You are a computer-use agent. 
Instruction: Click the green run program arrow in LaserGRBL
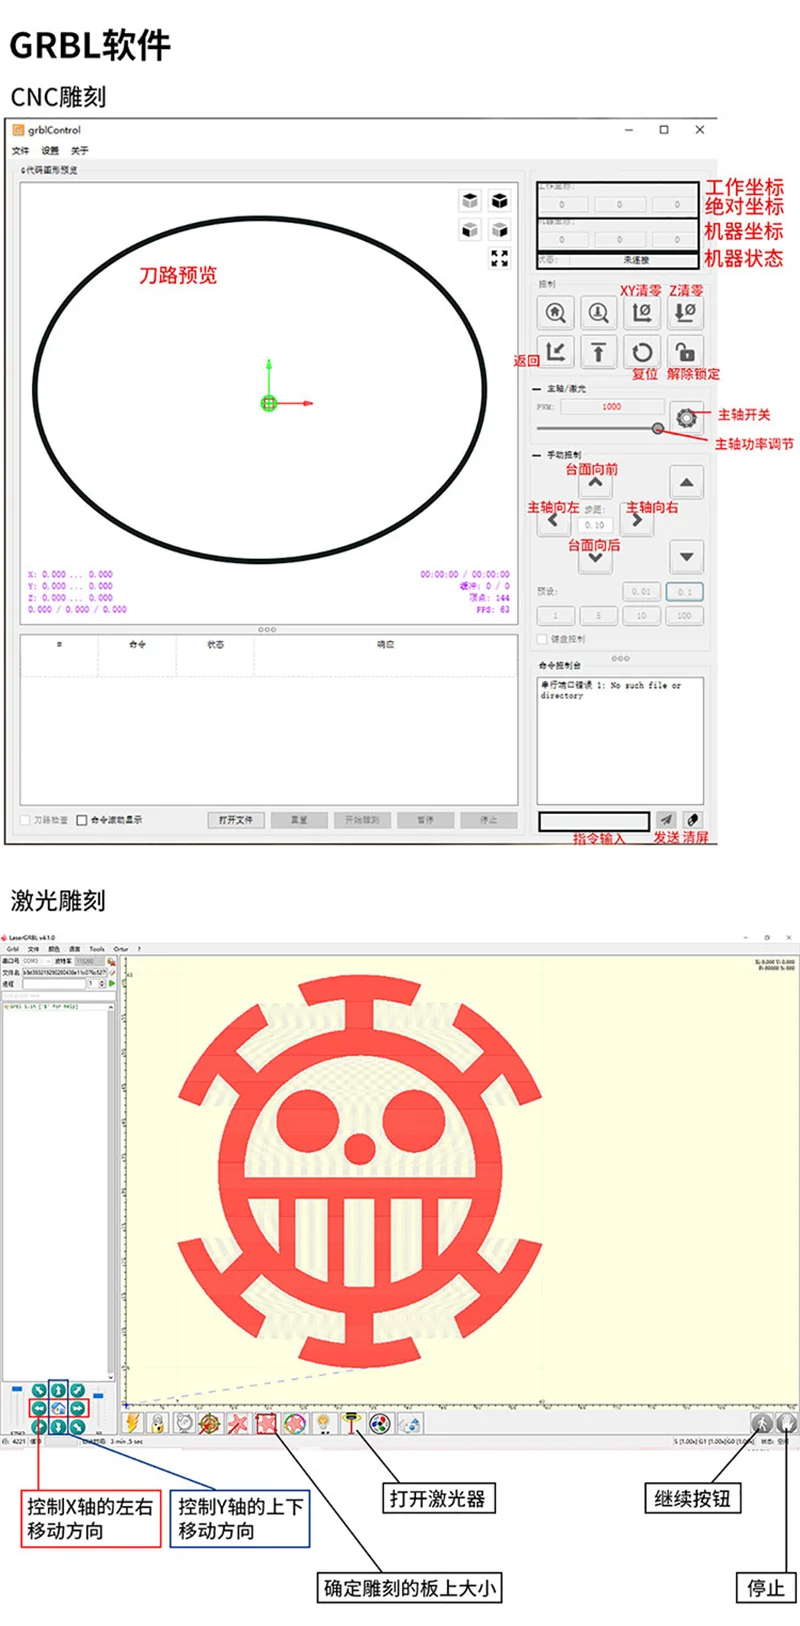(x=112, y=984)
